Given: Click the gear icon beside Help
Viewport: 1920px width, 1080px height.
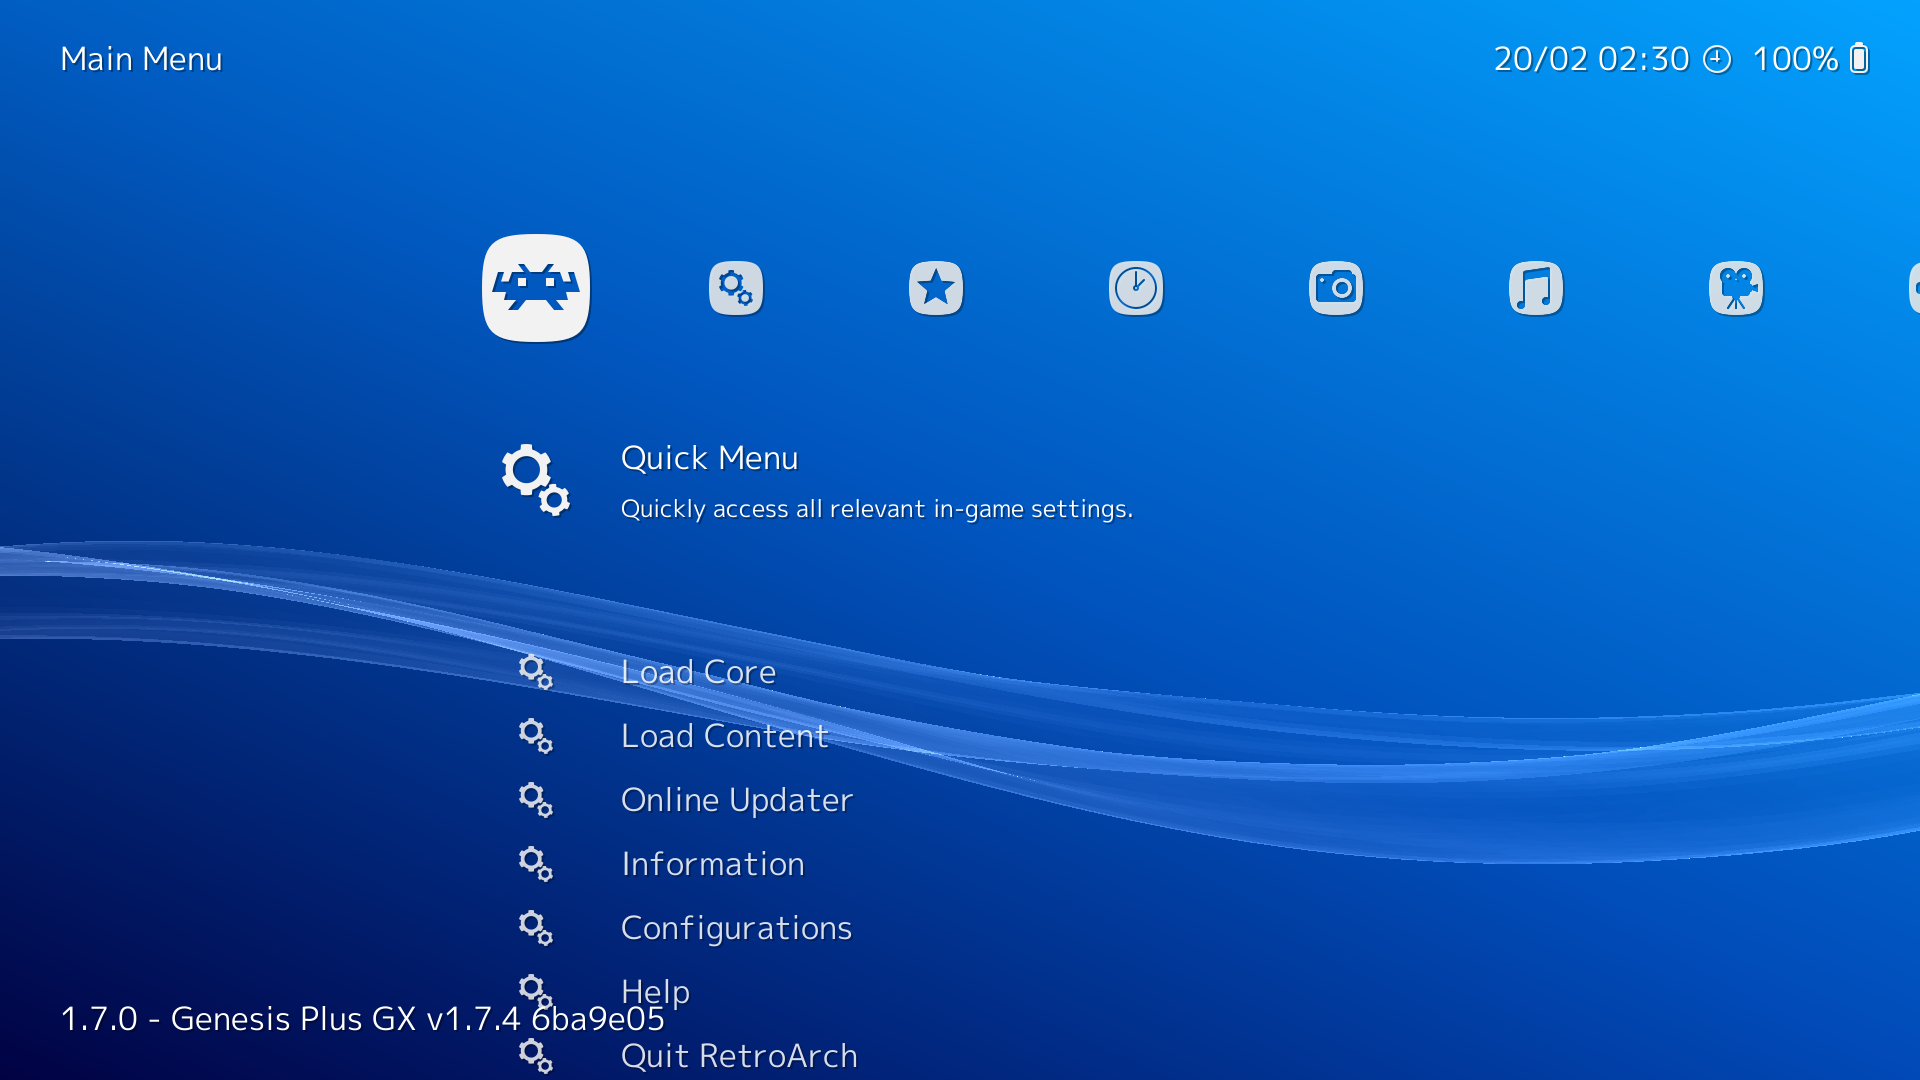Looking at the screenshot, I should click(x=536, y=992).
